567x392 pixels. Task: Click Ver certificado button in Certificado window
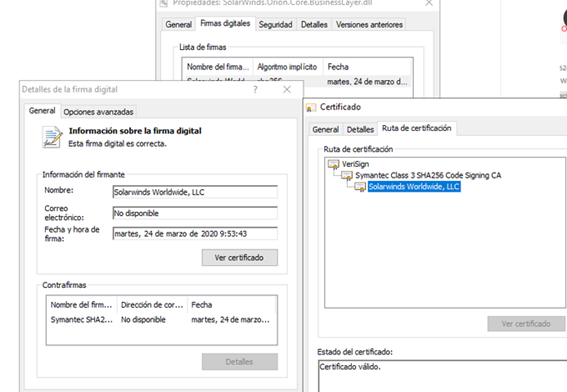coord(526,324)
